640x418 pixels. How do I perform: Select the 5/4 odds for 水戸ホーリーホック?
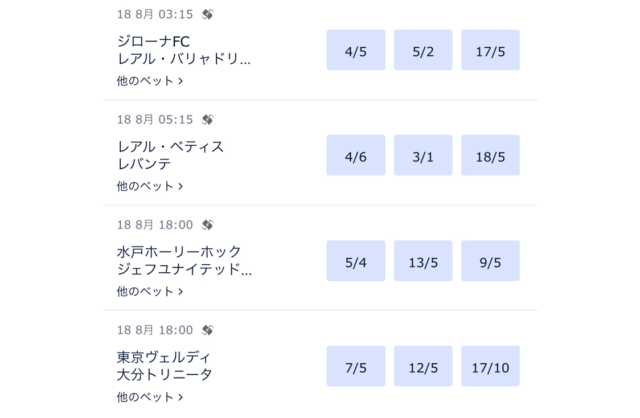pos(356,261)
